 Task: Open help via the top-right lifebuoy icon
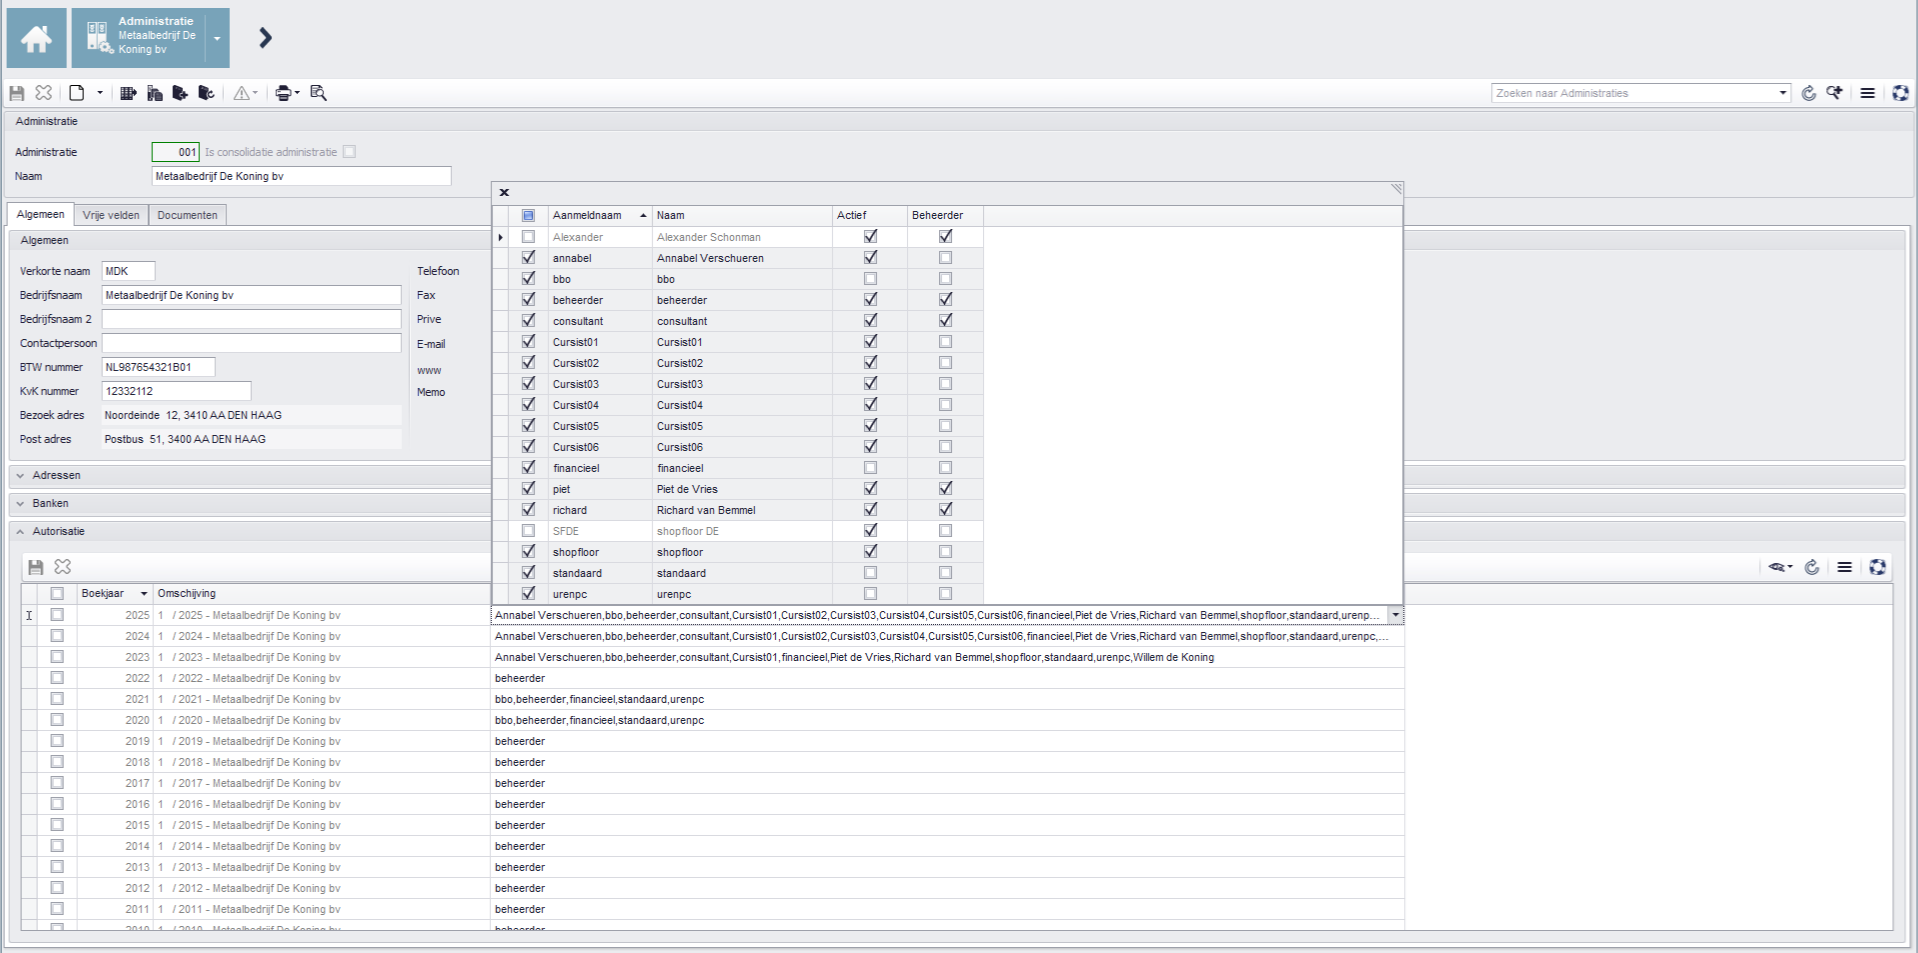1900,93
